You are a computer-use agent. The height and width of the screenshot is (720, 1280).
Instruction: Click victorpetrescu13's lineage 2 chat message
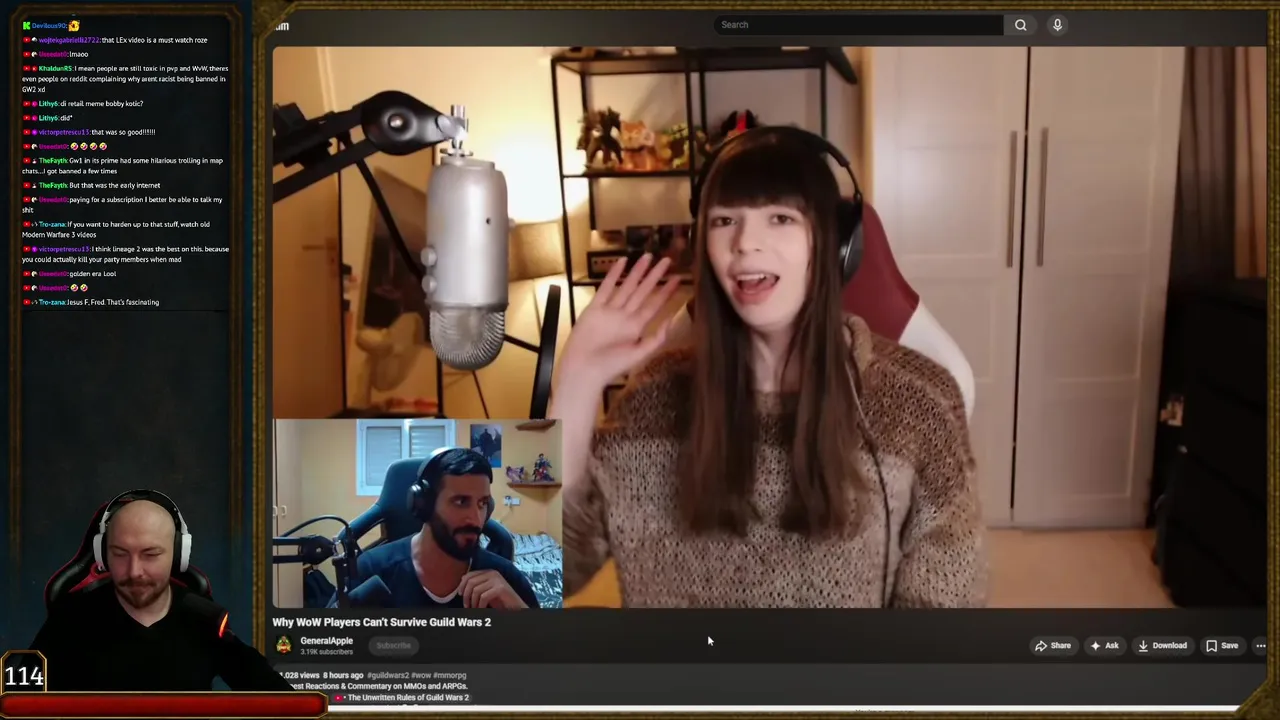coord(125,254)
